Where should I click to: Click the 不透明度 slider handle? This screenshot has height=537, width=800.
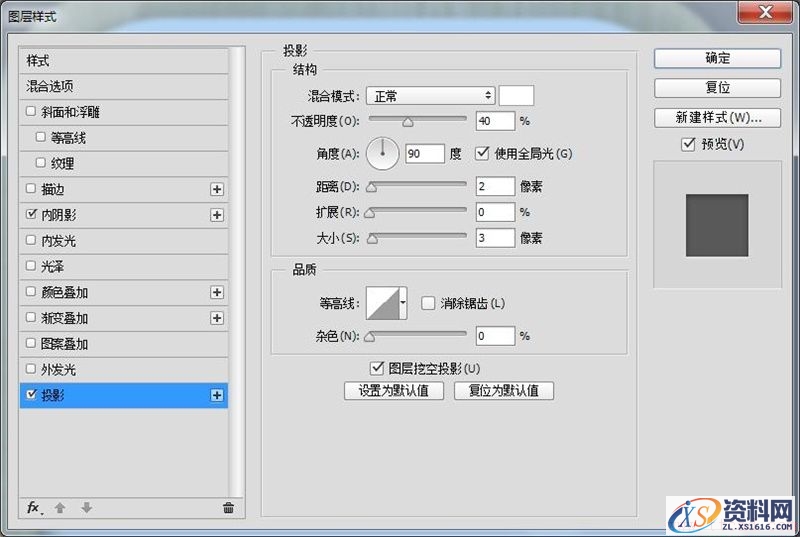pos(407,122)
